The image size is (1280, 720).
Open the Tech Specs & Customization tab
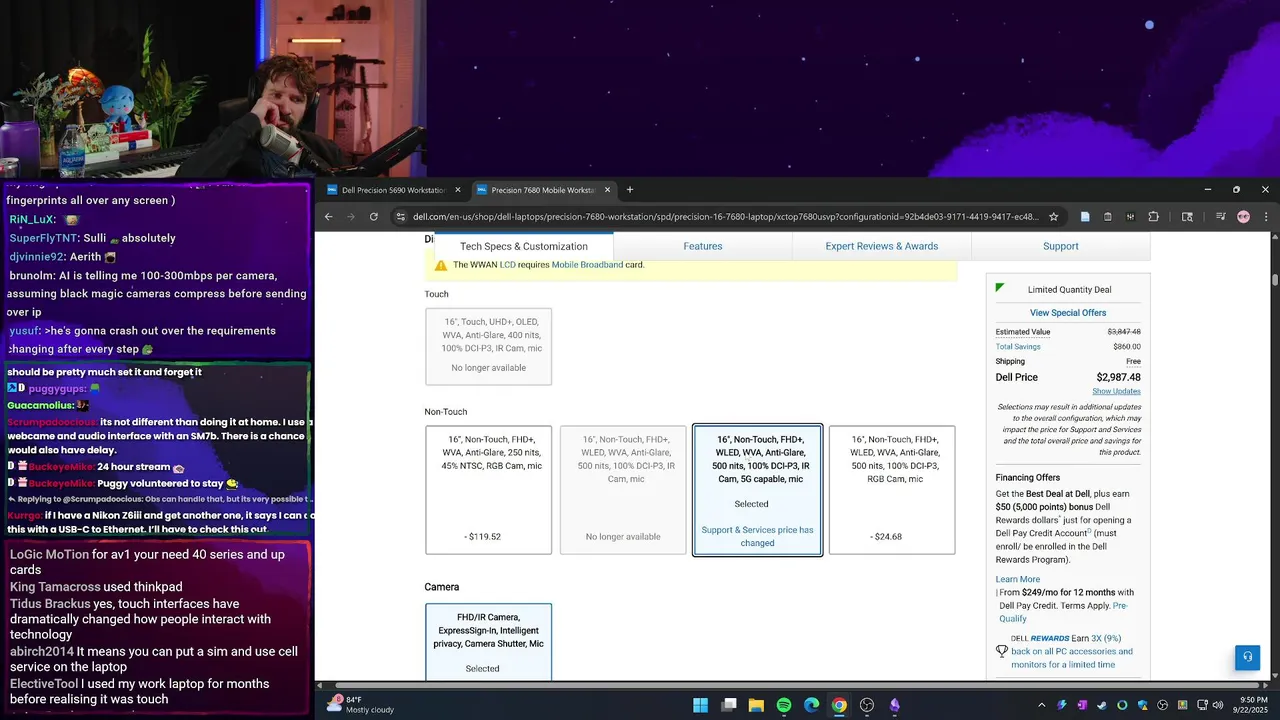pyautogui.click(x=524, y=246)
